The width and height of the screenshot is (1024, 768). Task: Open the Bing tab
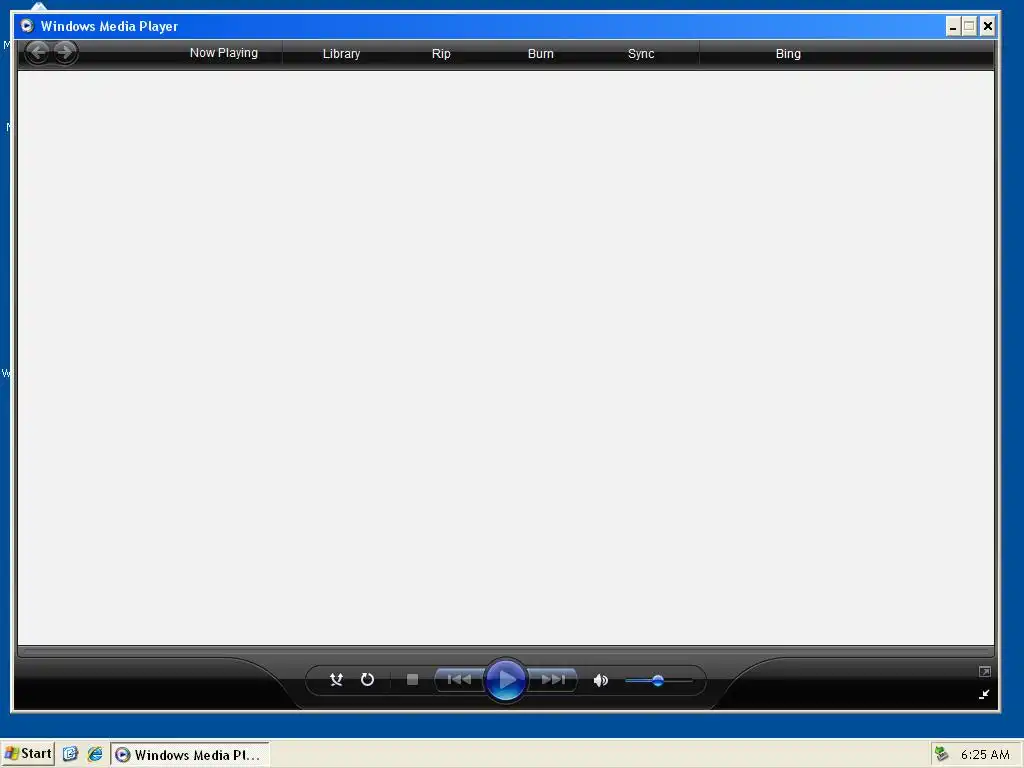pos(788,54)
